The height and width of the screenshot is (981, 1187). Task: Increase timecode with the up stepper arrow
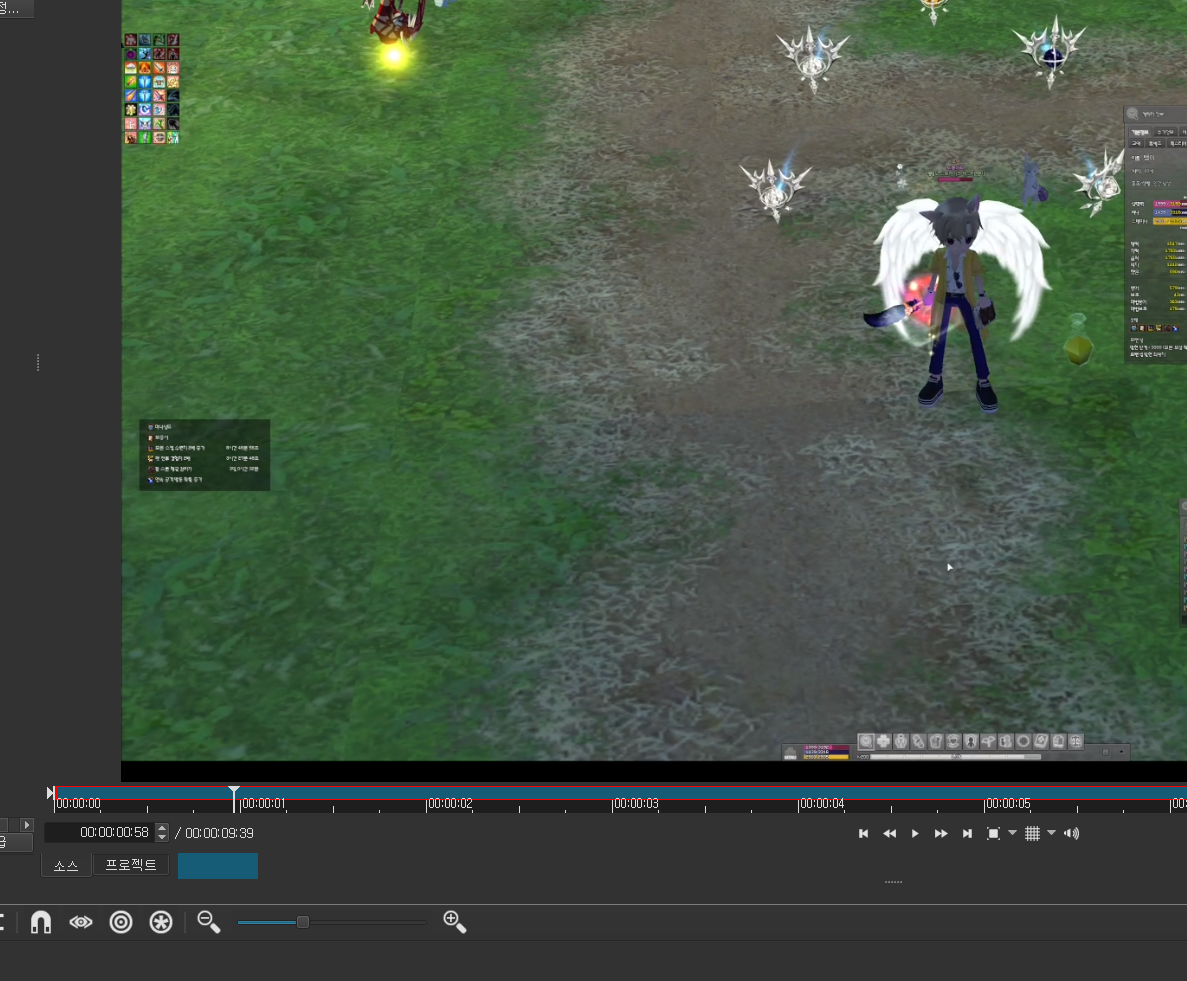(162, 828)
